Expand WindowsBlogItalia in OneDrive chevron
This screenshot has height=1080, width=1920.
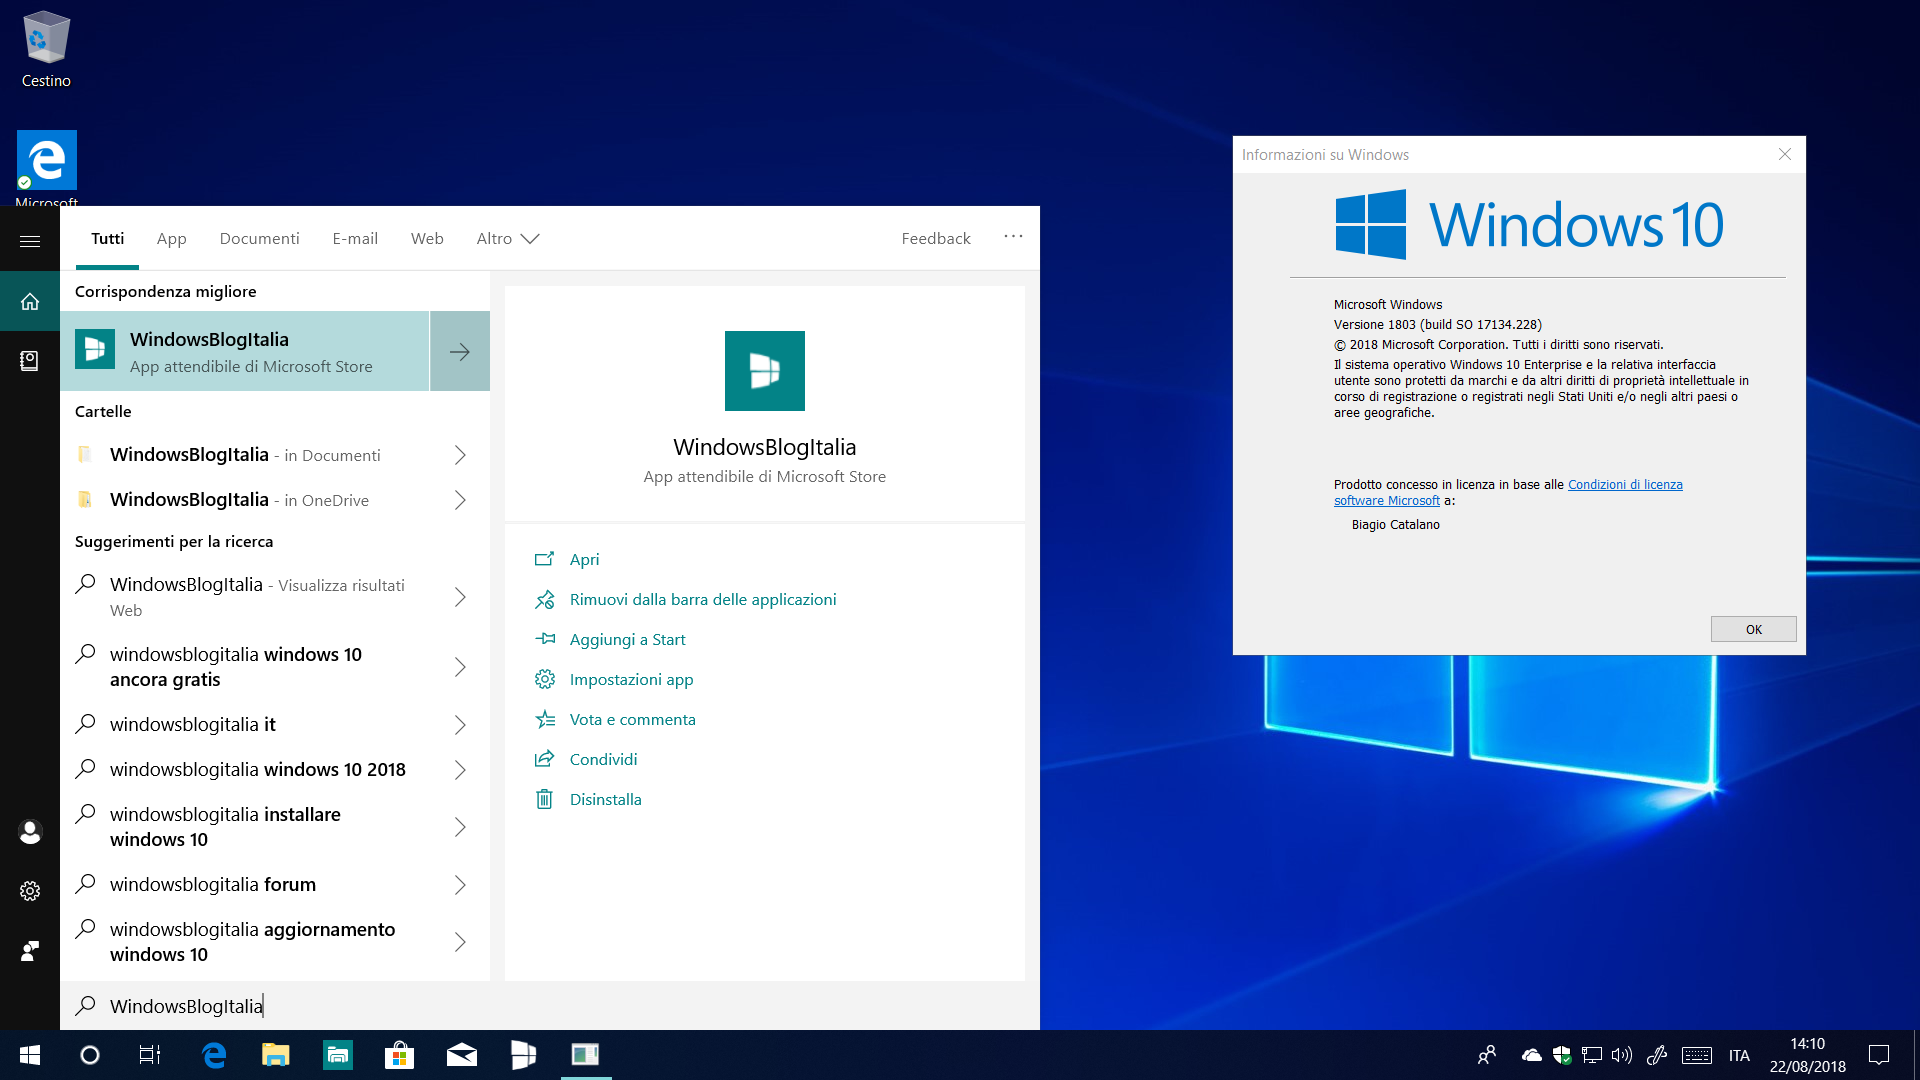point(460,500)
